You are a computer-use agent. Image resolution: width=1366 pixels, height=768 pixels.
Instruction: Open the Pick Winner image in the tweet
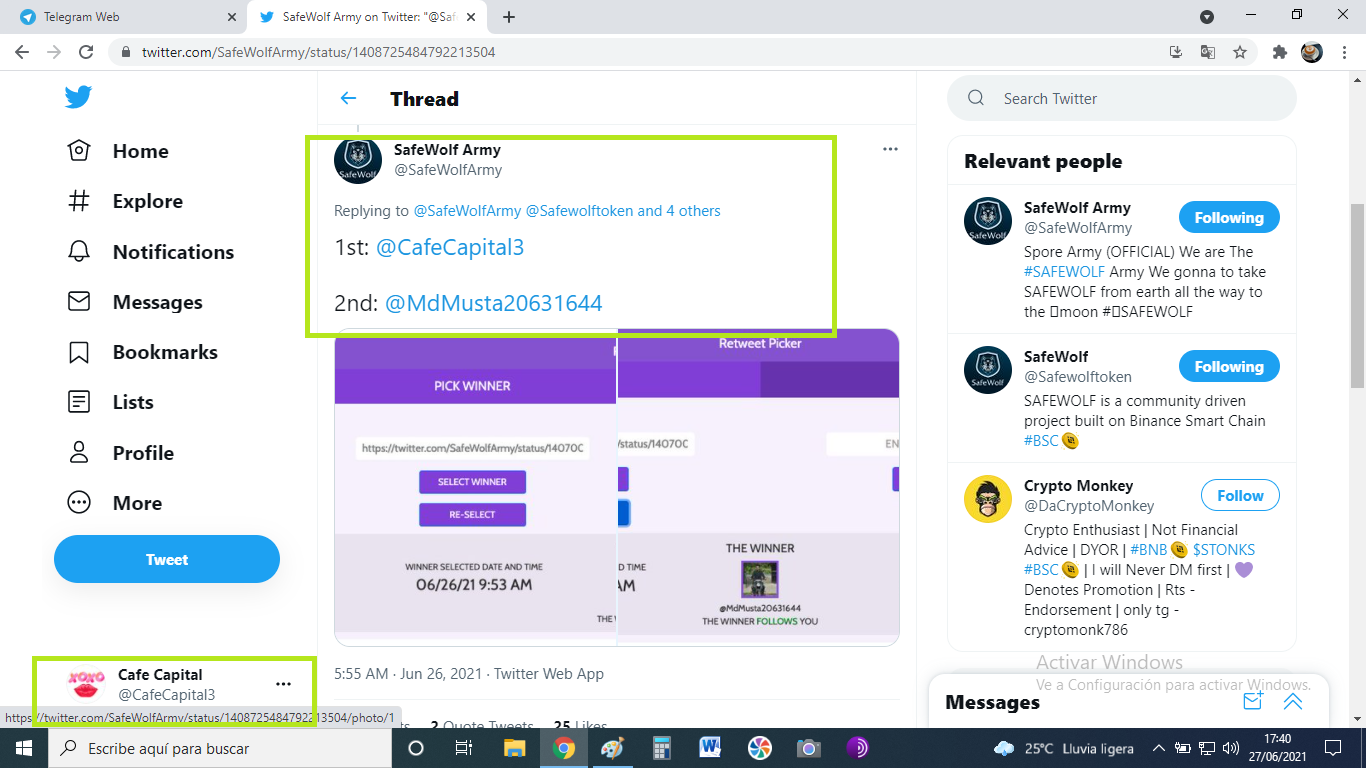coord(475,487)
